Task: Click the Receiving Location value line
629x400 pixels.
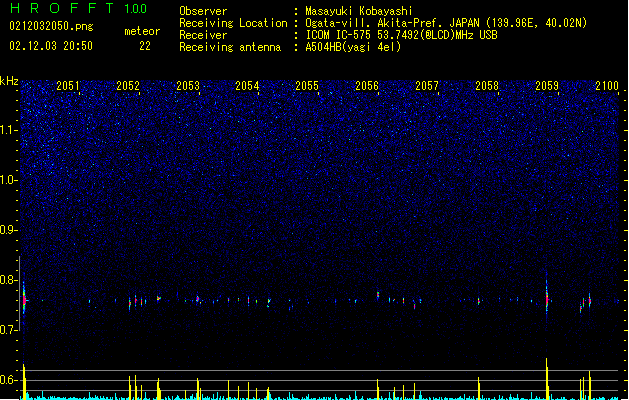Action: tap(446, 23)
